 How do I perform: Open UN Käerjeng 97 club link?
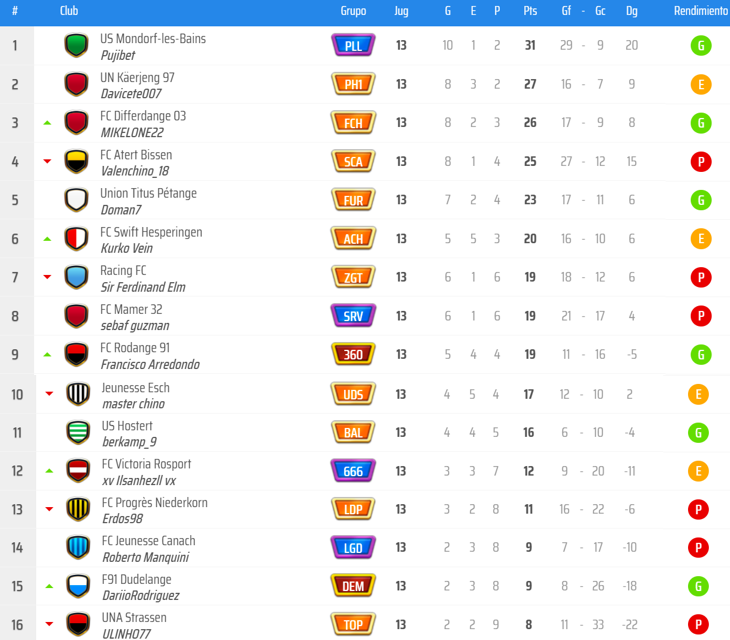137,77
